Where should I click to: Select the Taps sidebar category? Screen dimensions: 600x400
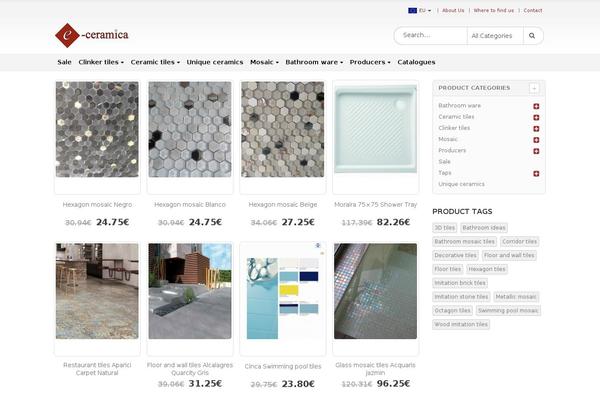click(445, 173)
